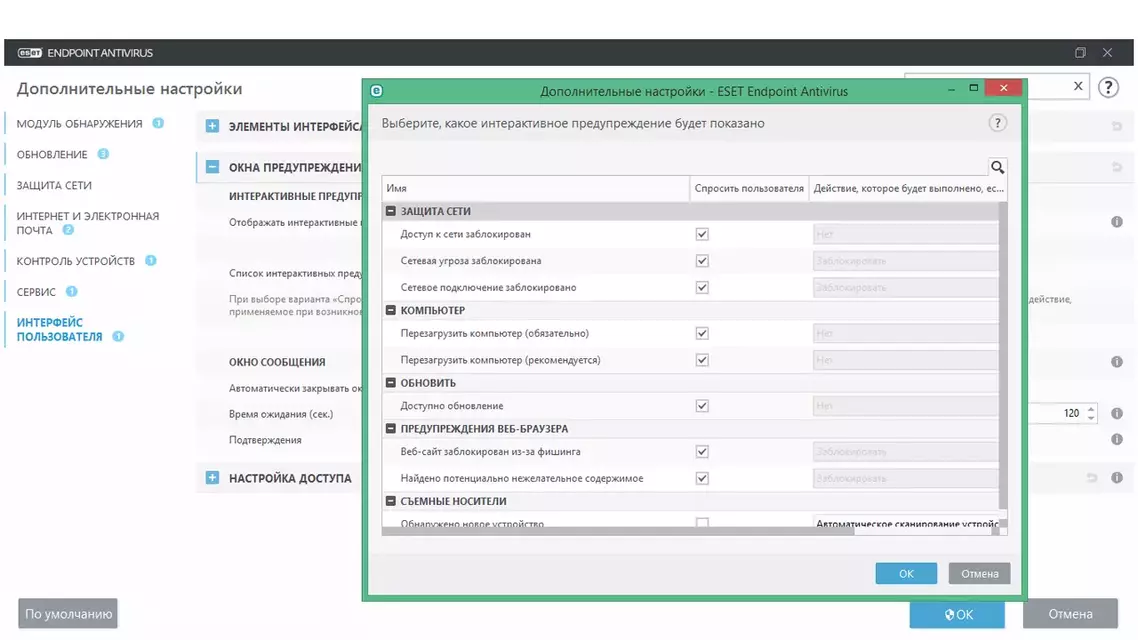Click the ESET logo in the title bar
This screenshot has height=640, width=1138.
click(x=30, y=53)
